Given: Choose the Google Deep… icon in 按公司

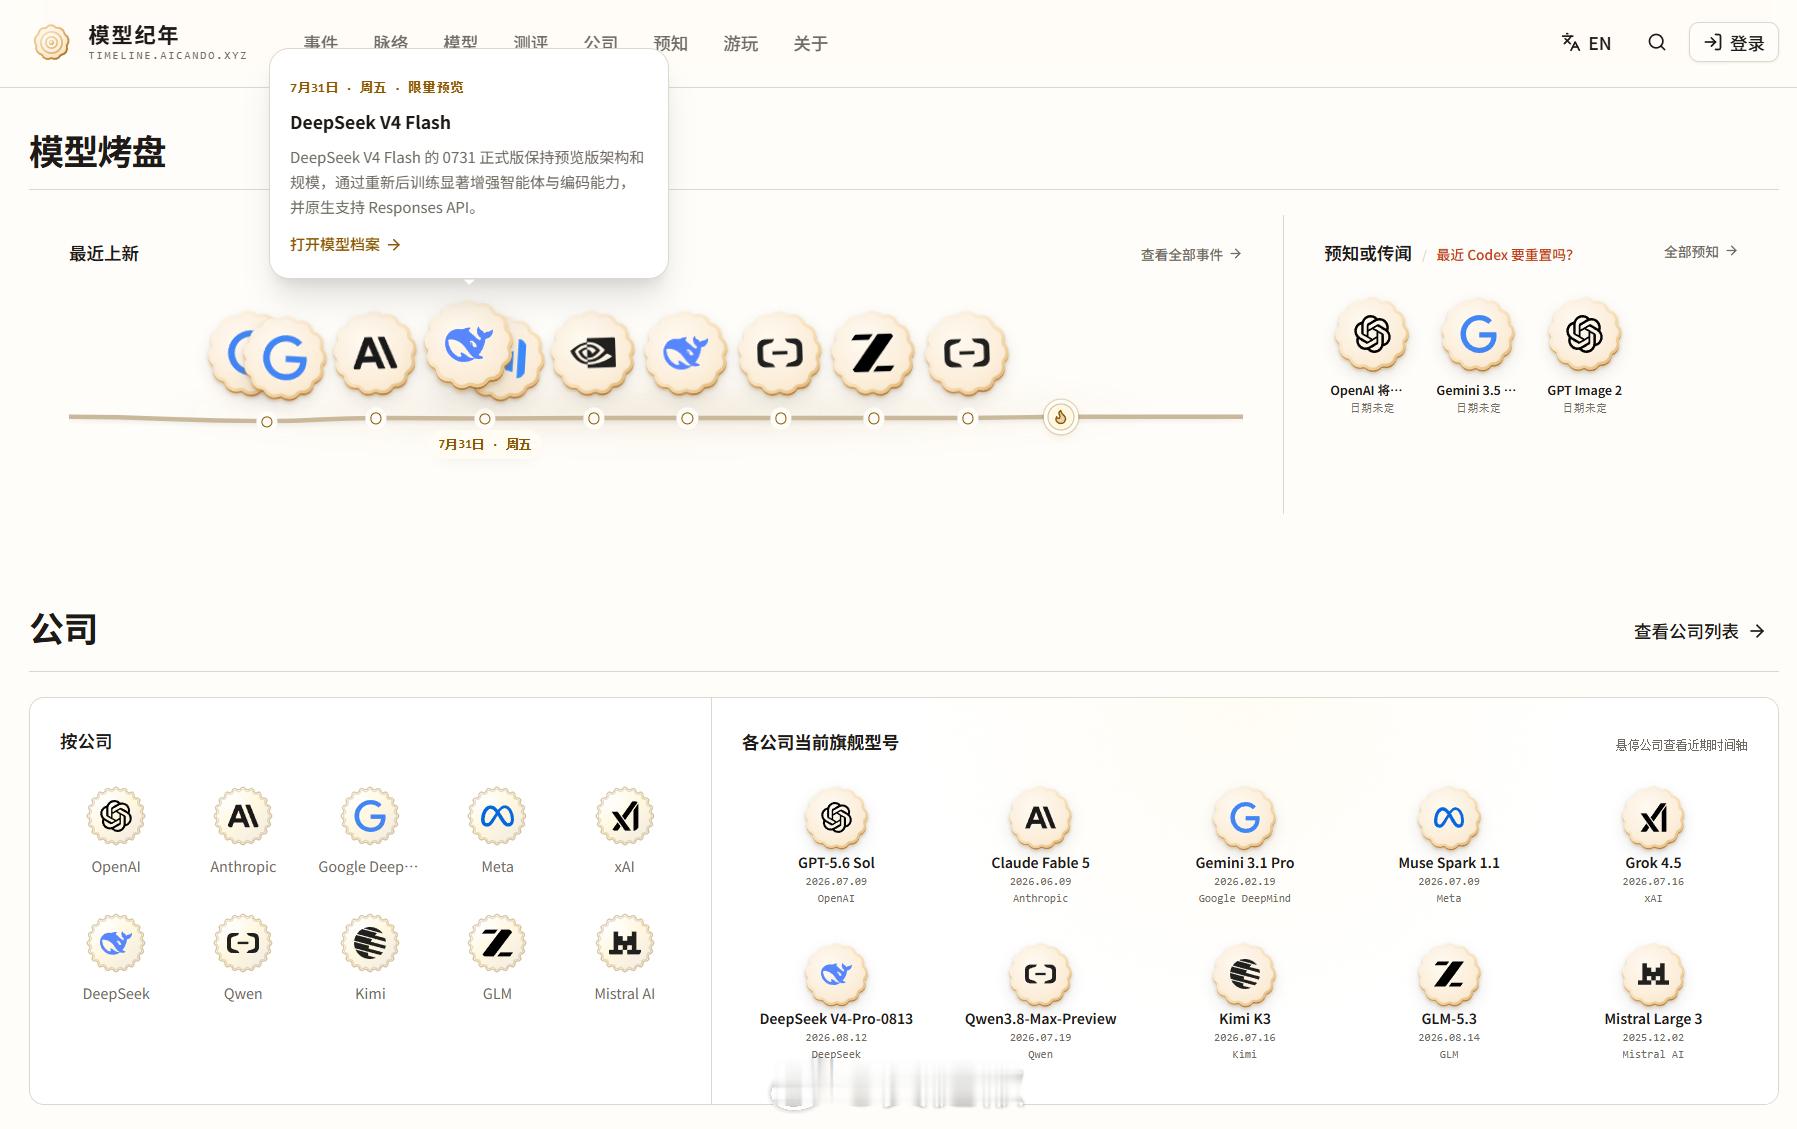Looking at the screenshot, I should 370,816.
